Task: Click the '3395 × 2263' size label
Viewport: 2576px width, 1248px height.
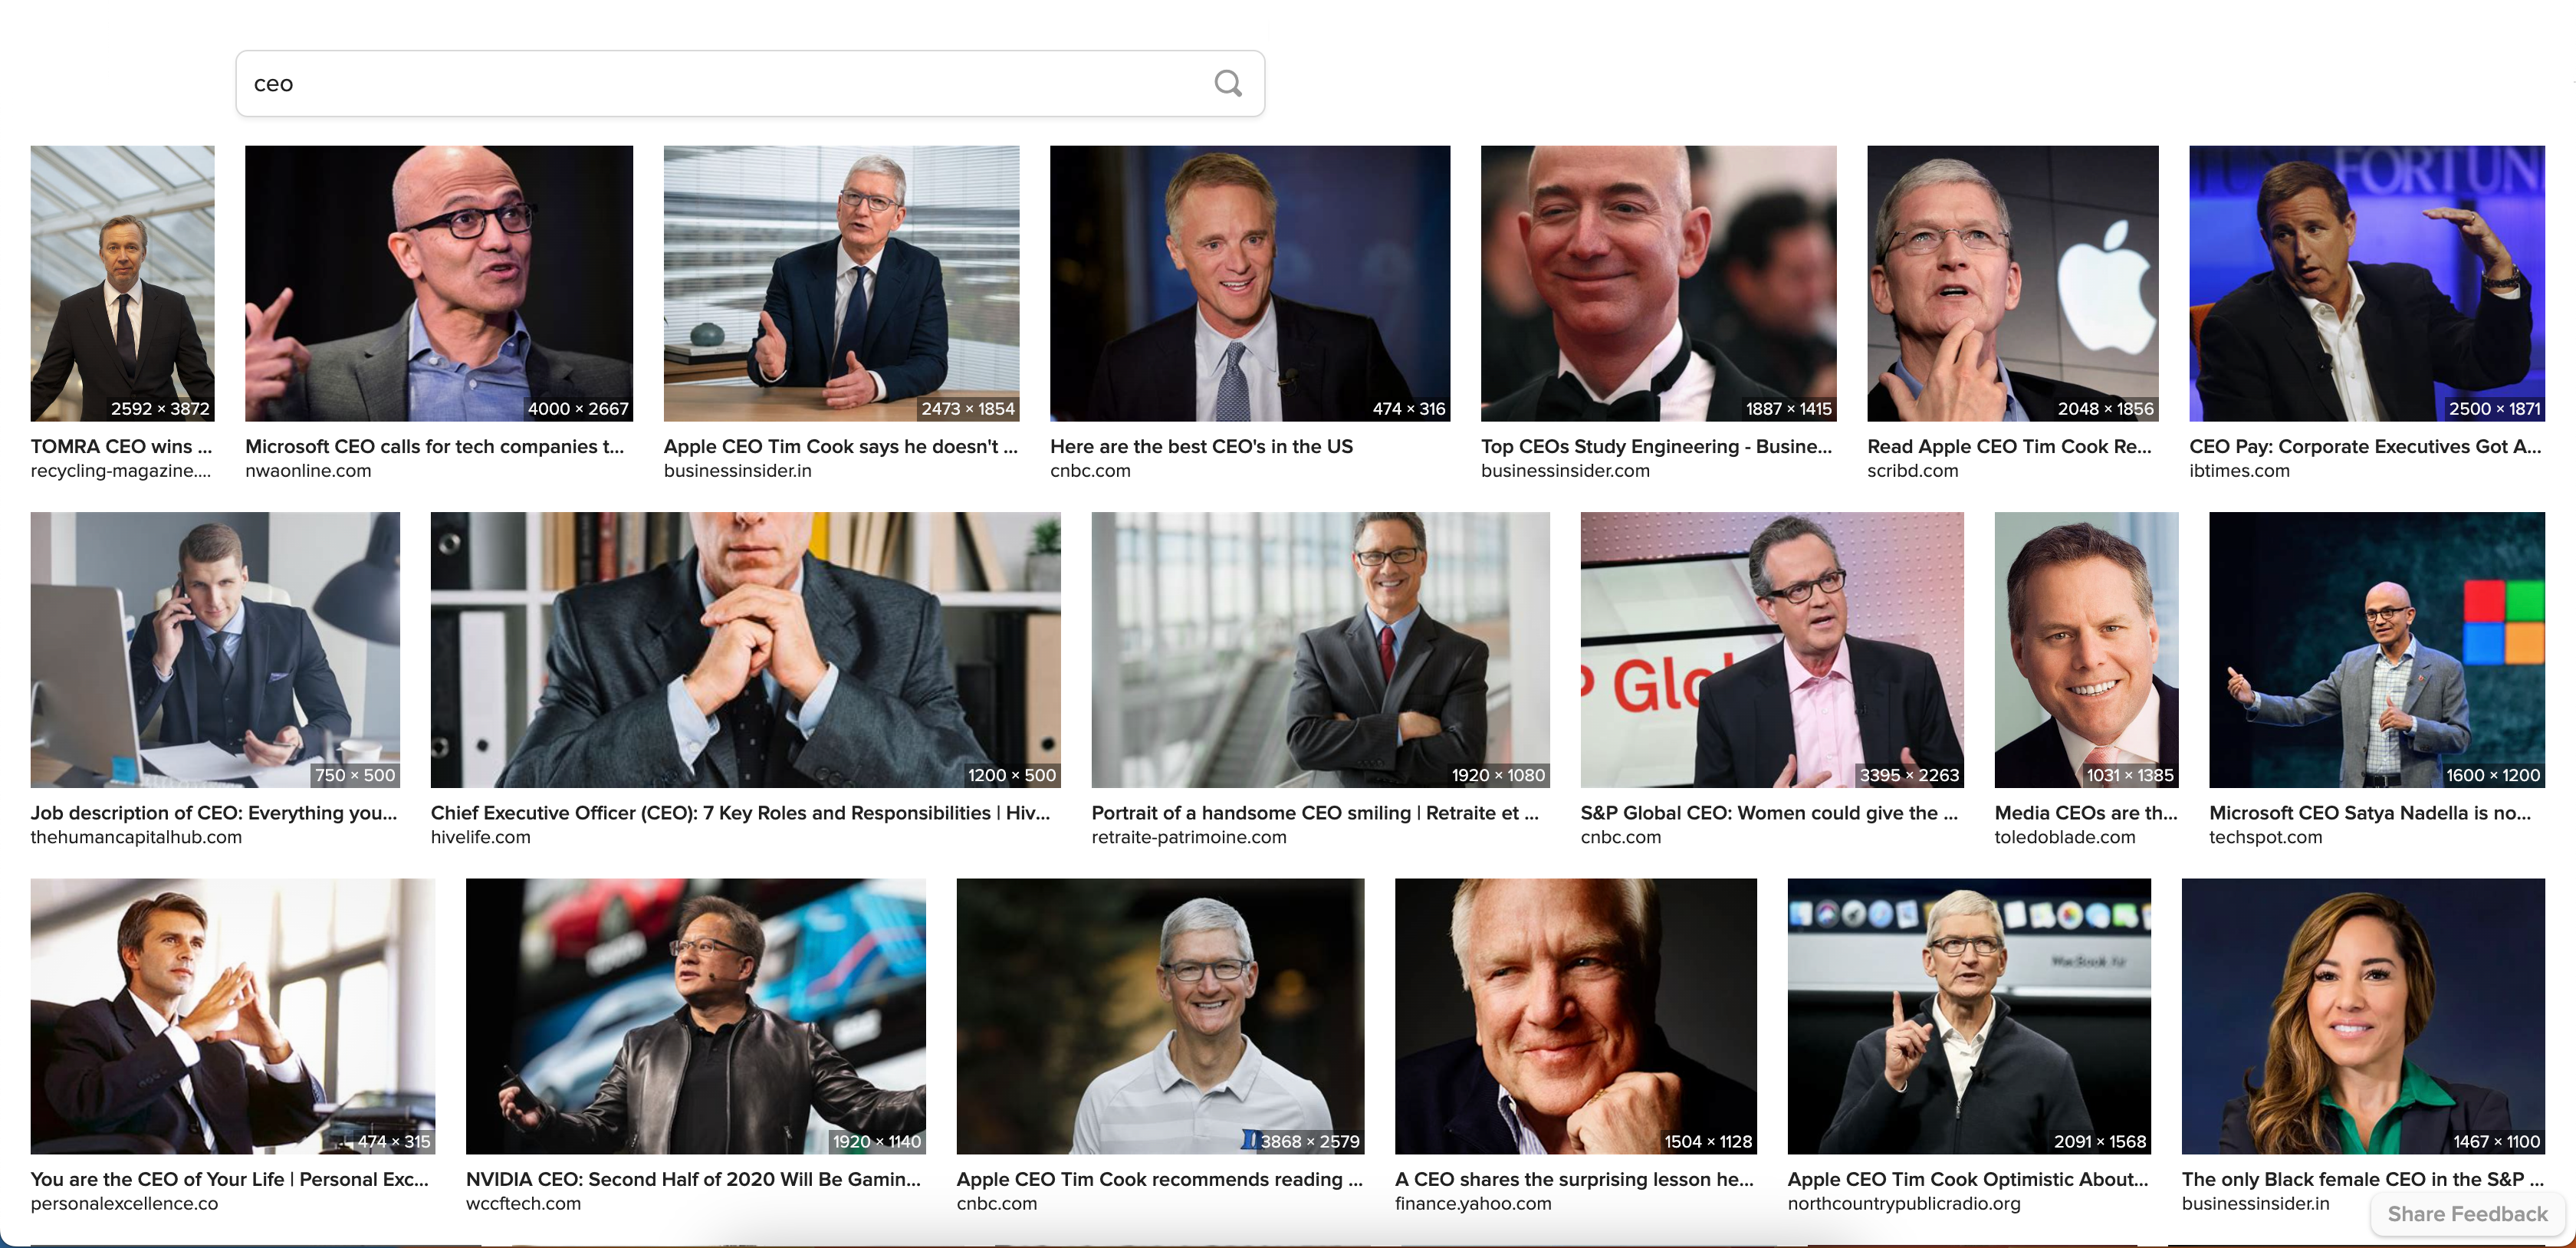Action: click(x=1908, y=775)
